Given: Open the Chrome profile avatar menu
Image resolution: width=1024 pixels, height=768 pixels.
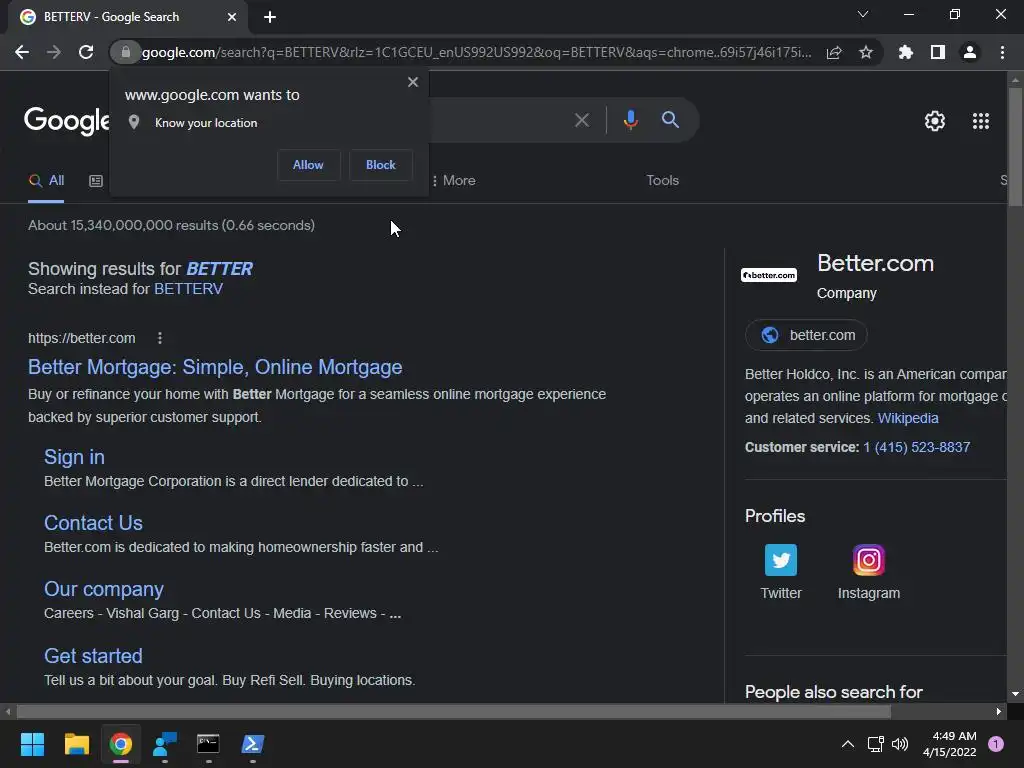Looking at the screenshot, I should (x=970, y=52).
